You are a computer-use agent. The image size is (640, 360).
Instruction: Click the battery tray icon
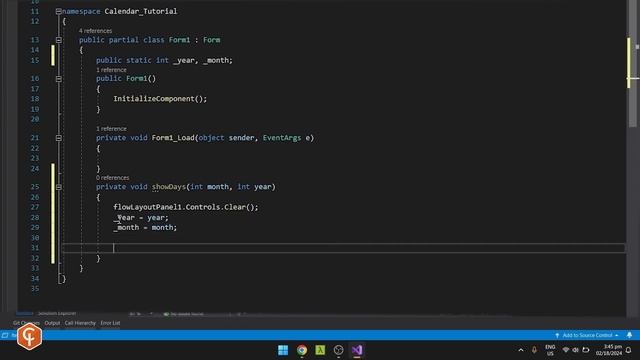586,350
